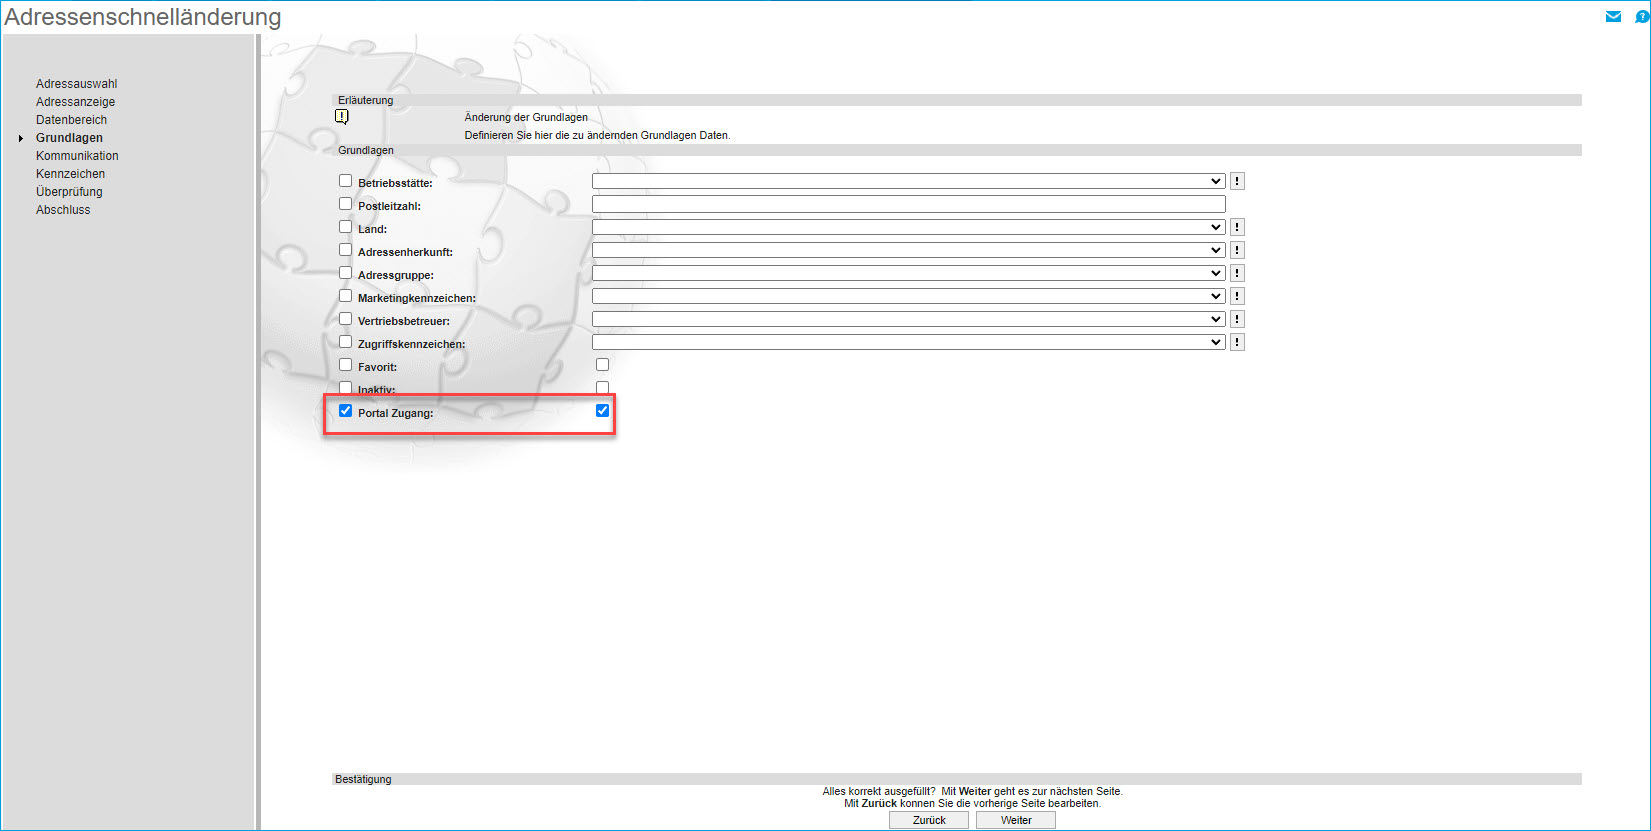
Task: Tick the Zugriffskennzeichen change checkbox
Action: (345, 342)
